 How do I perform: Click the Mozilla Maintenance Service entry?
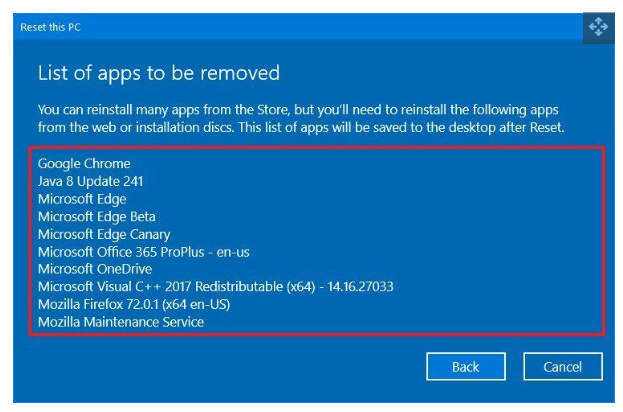click(x=121, y=322)
